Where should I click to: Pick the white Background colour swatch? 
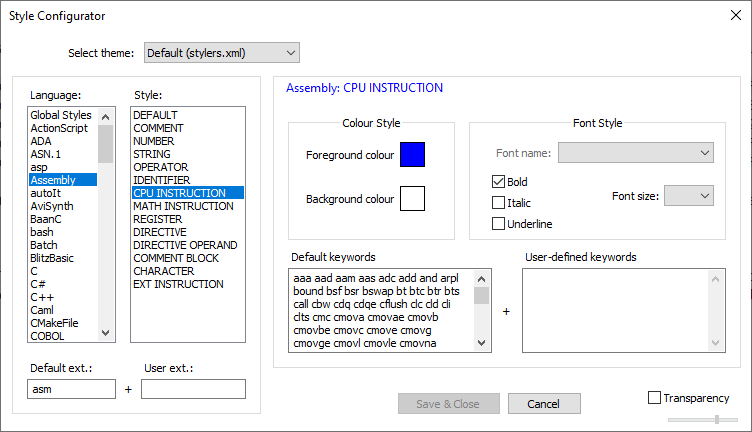(x=412, y=198)
